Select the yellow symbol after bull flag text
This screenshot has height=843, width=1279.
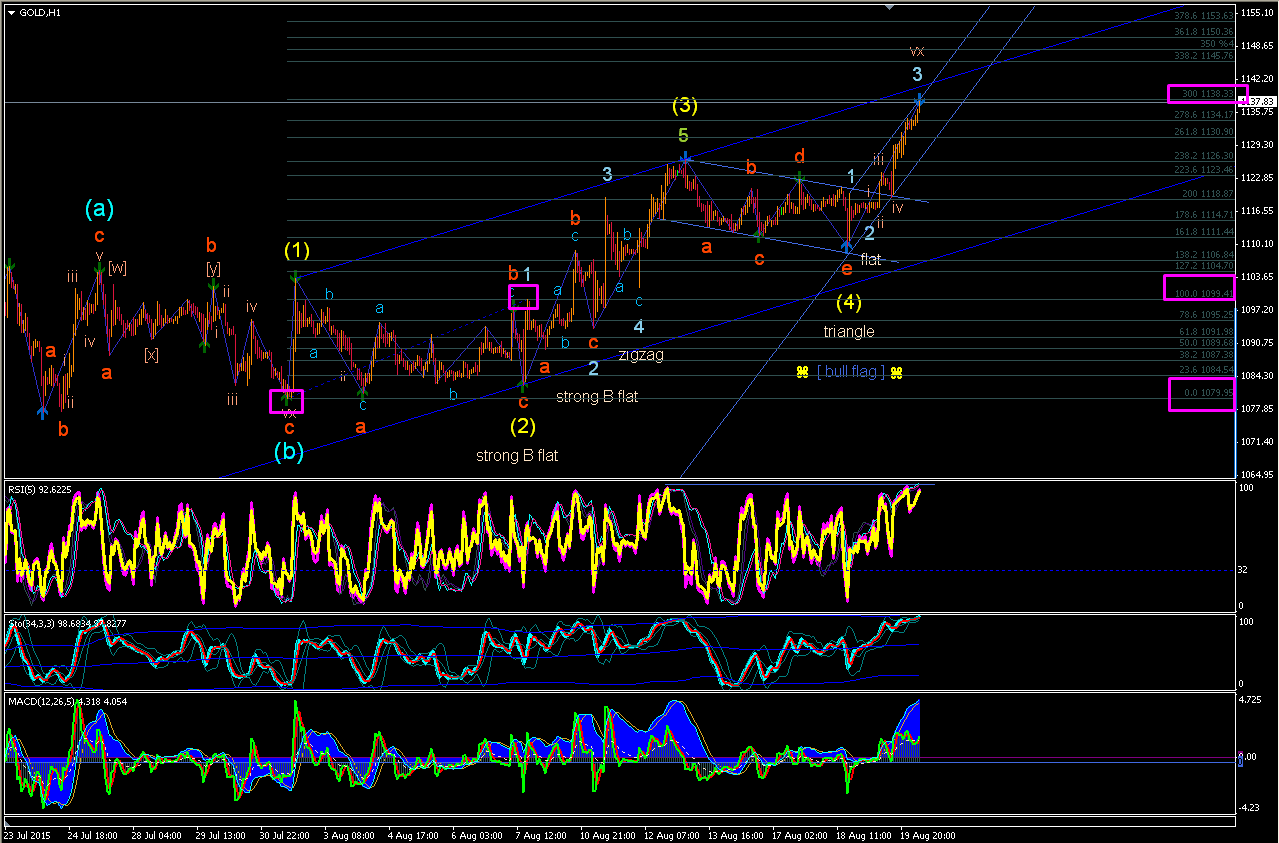click(897, 372)
